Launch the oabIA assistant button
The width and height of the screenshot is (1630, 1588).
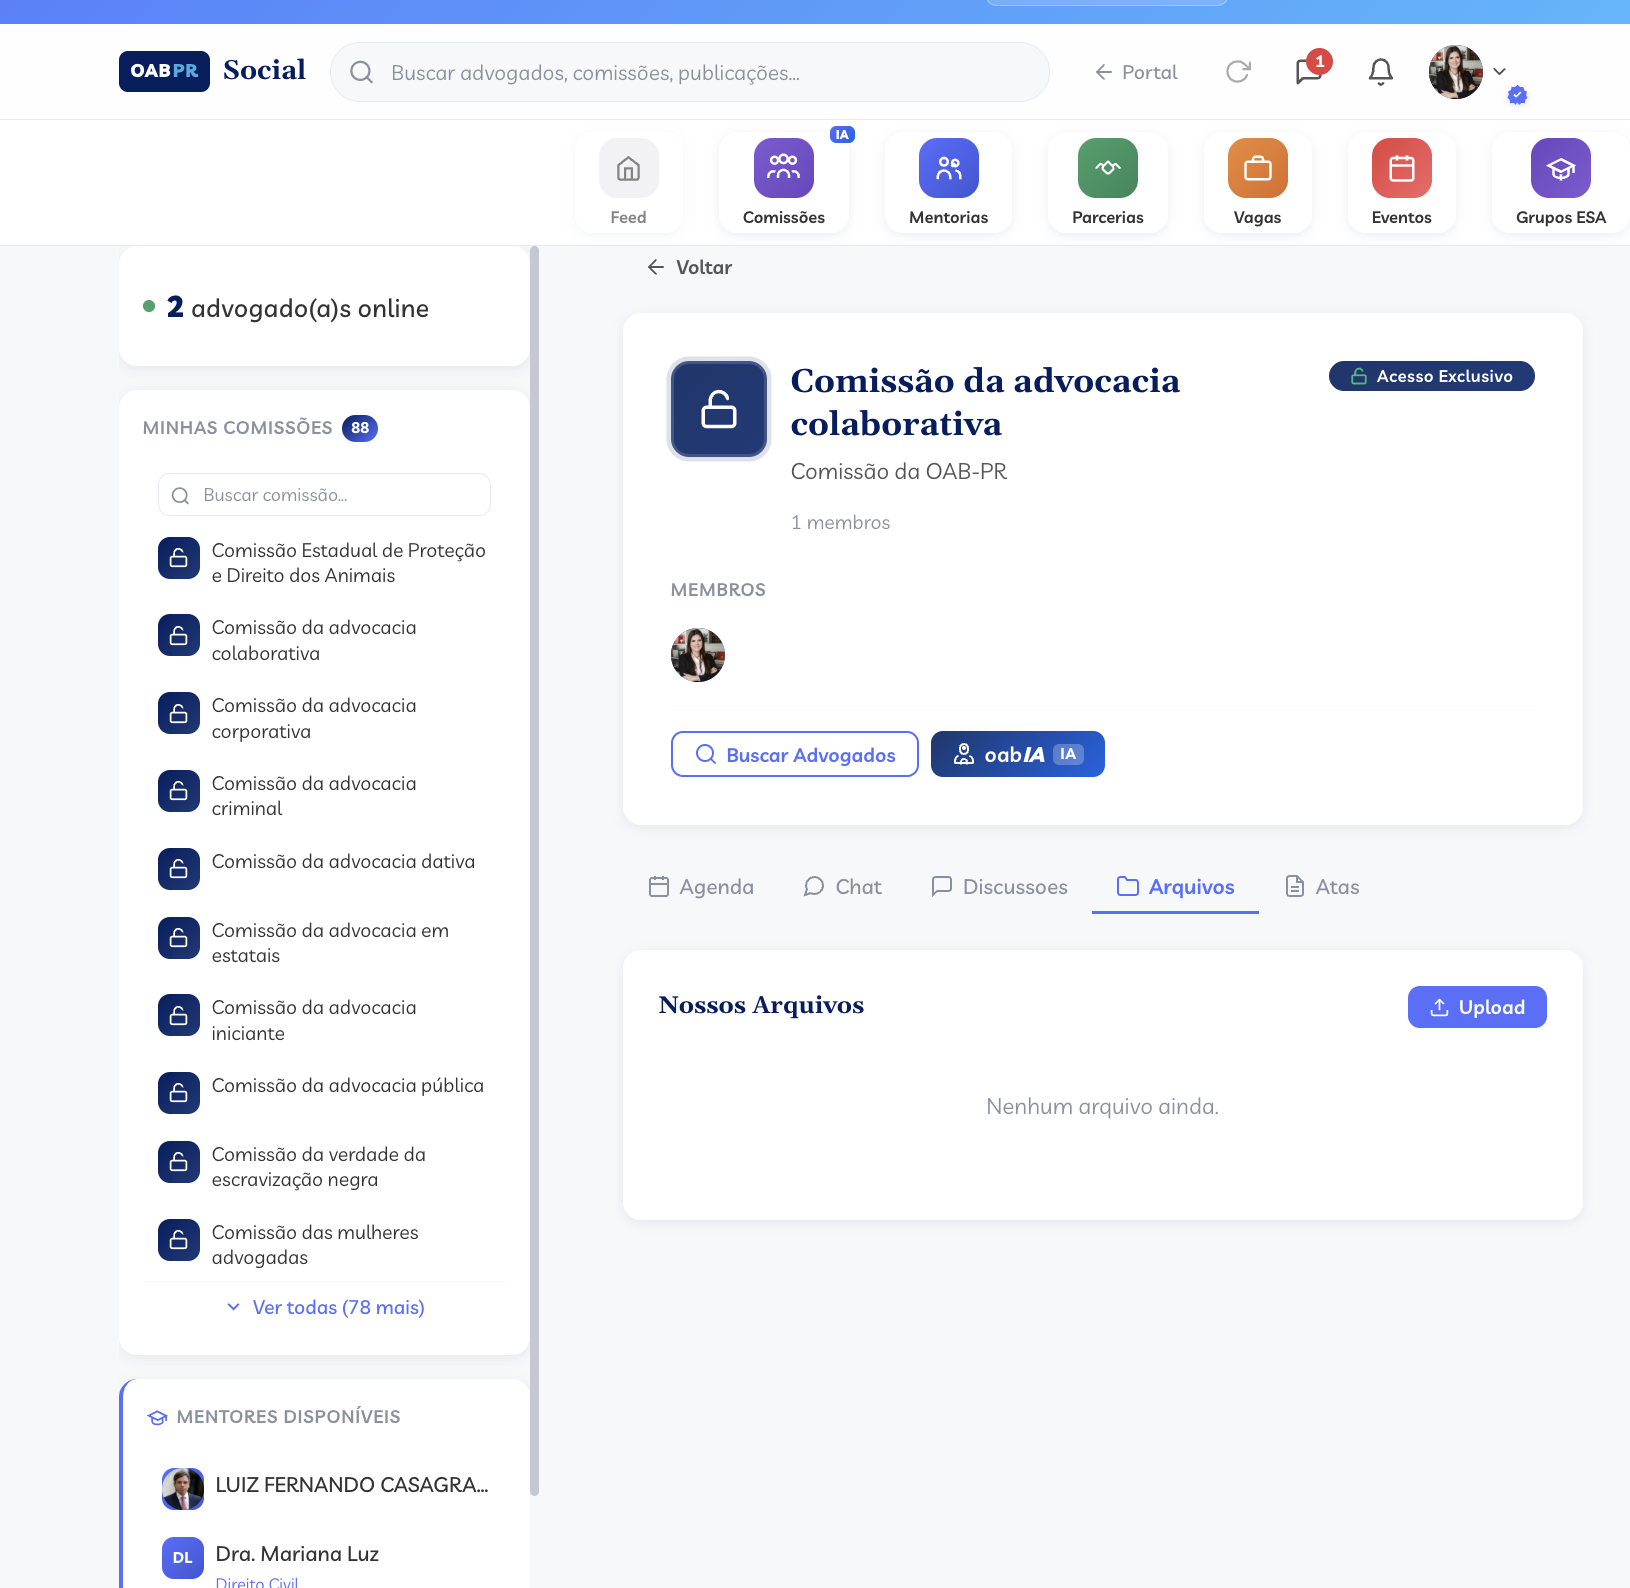[1017, 755]
